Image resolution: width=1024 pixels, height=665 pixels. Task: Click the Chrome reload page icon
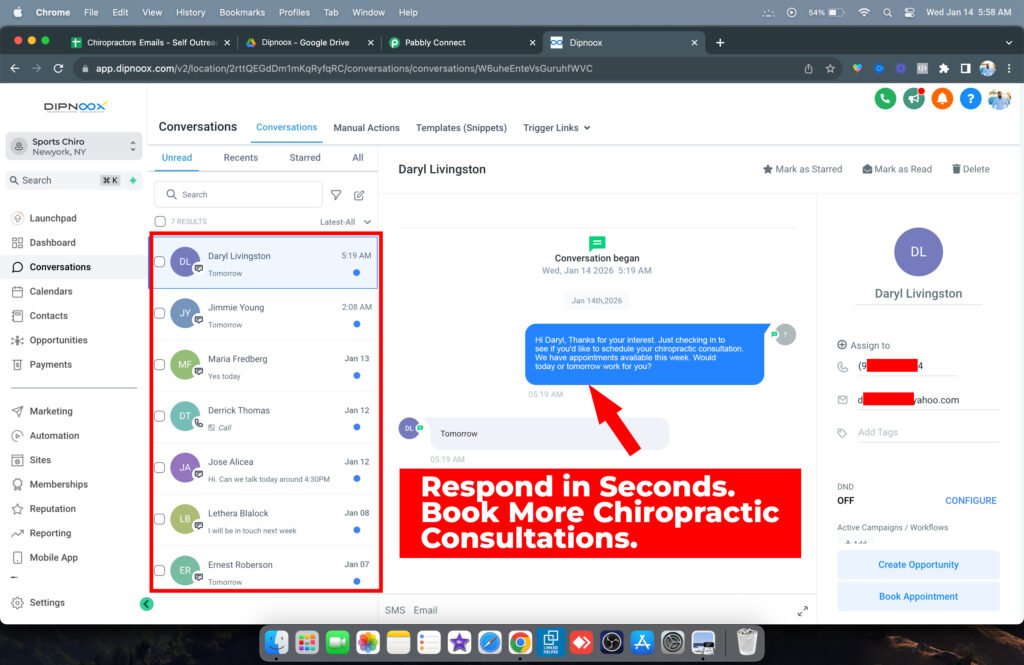point(58,68)
